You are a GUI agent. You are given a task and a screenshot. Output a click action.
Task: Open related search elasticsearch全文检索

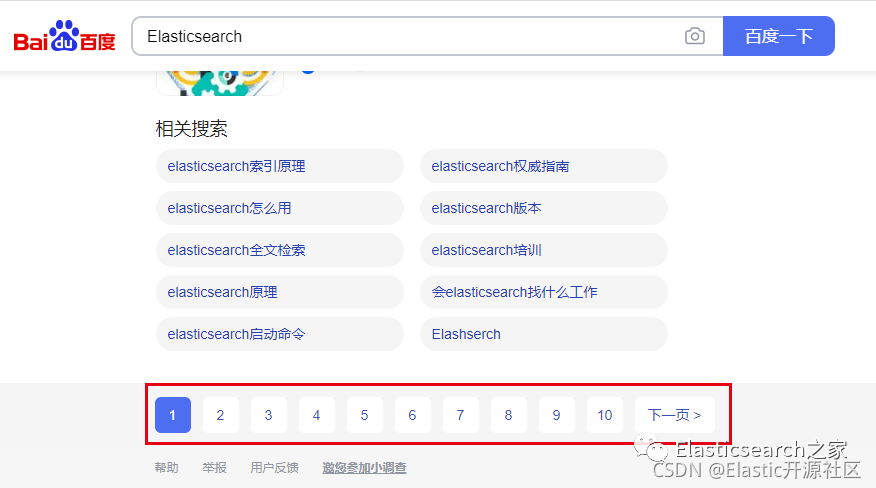point(279,250)
